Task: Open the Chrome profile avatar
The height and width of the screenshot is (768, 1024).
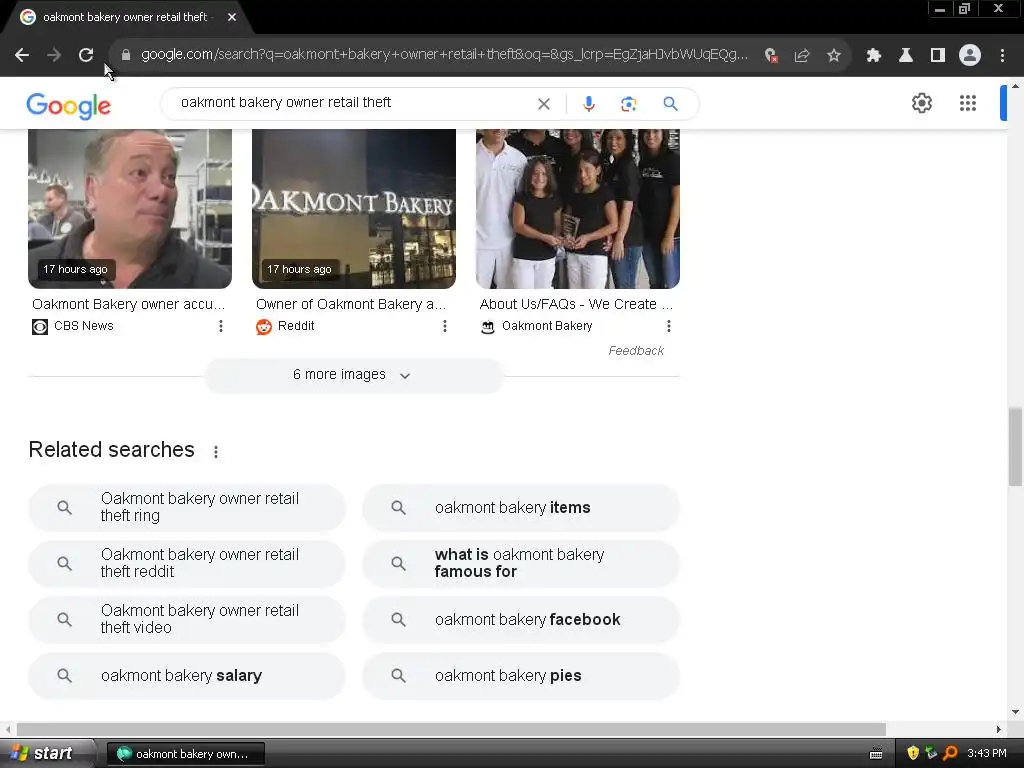Action: click(970, 56)
